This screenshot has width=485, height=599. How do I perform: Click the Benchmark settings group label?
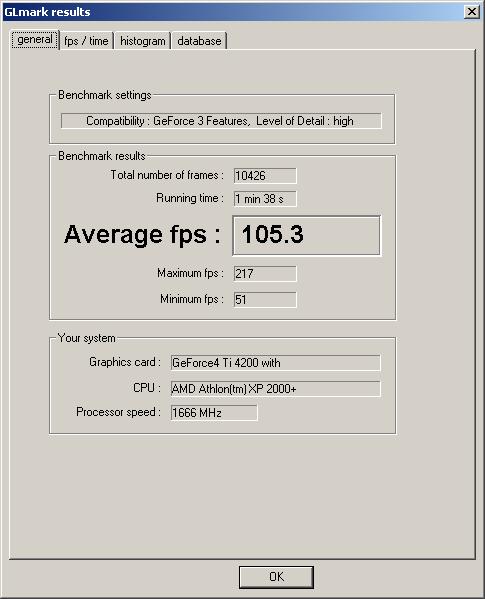(105, 95)
